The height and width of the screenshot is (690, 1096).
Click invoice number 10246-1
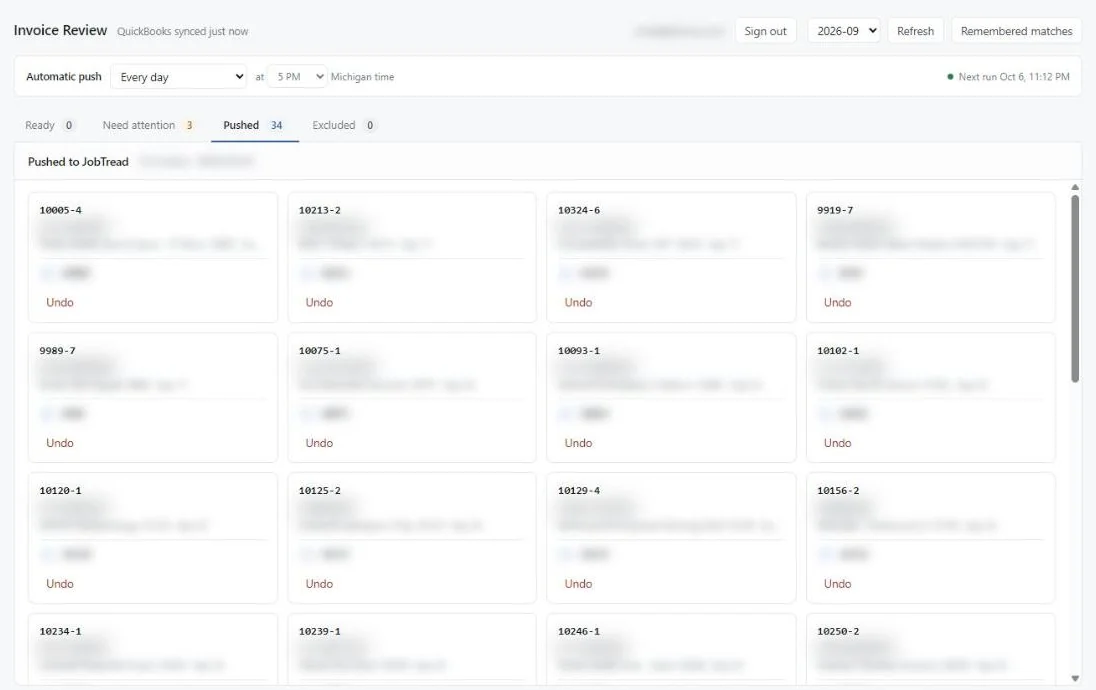(579, 631)
